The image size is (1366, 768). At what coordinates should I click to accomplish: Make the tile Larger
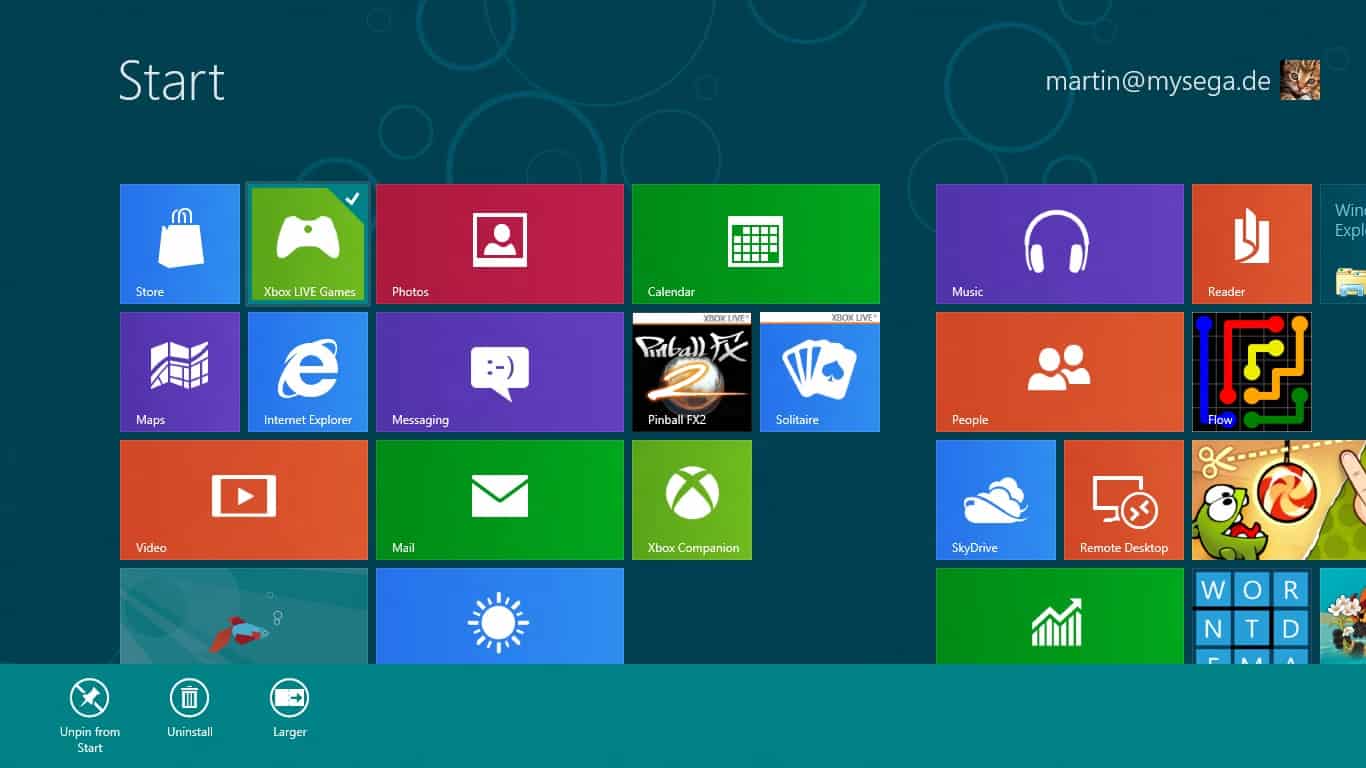tap(290, 708)
